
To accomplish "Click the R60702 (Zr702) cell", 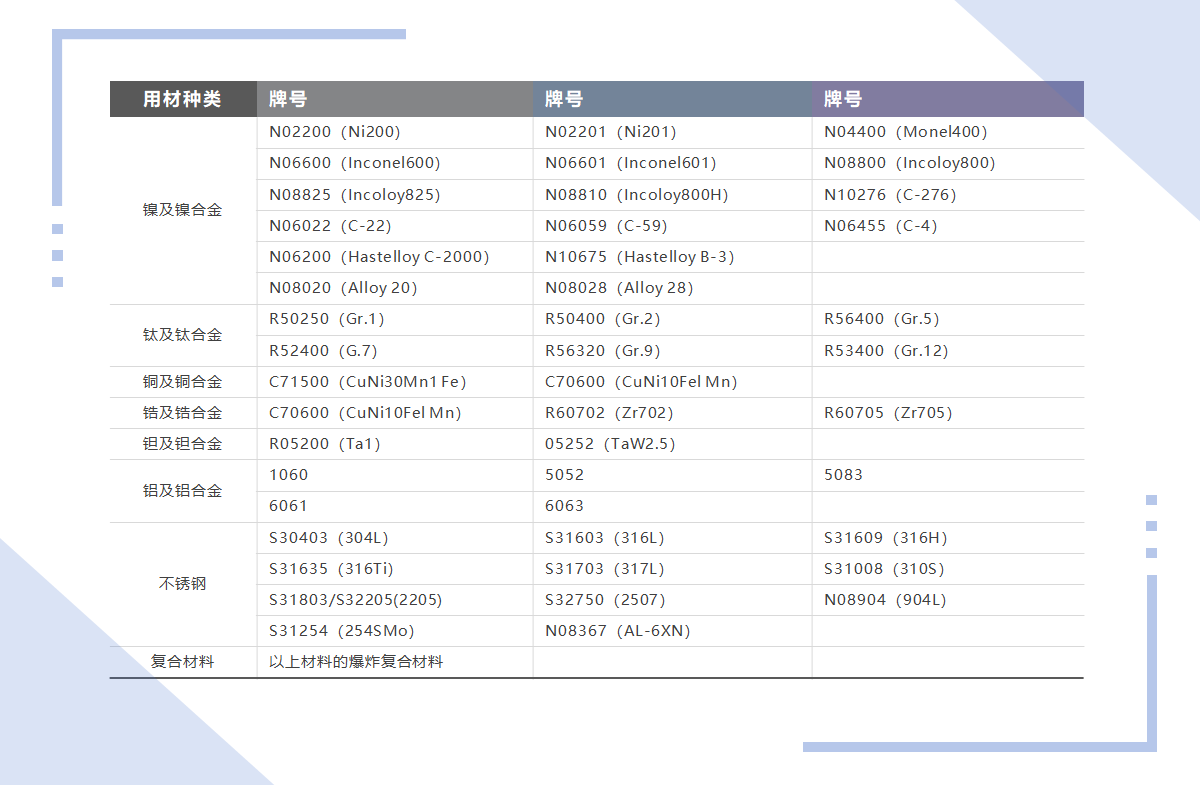I will 672,413.
